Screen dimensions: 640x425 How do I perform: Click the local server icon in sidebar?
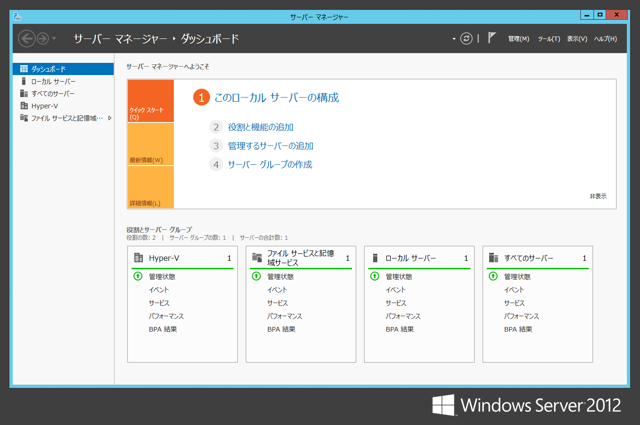tap(24, 81)
